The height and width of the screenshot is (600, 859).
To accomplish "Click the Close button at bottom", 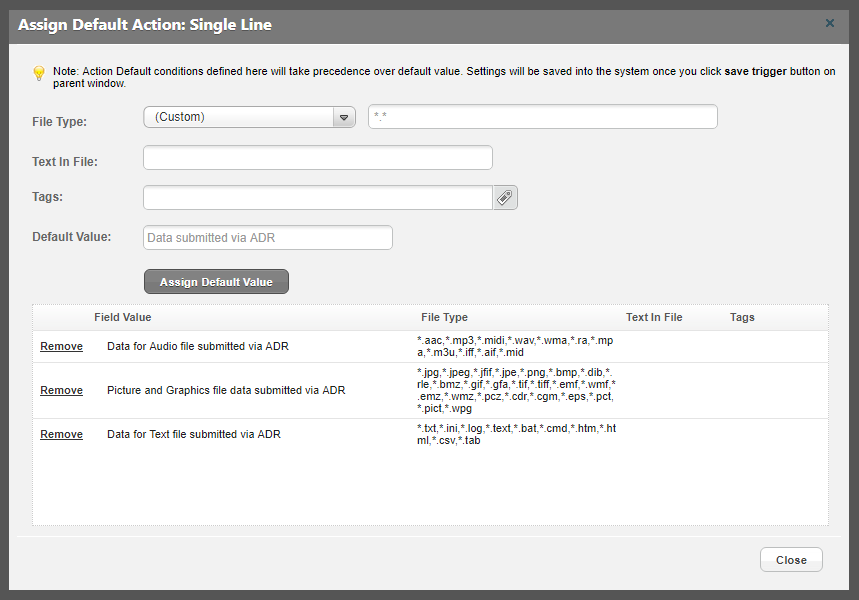I will (791, 560).
